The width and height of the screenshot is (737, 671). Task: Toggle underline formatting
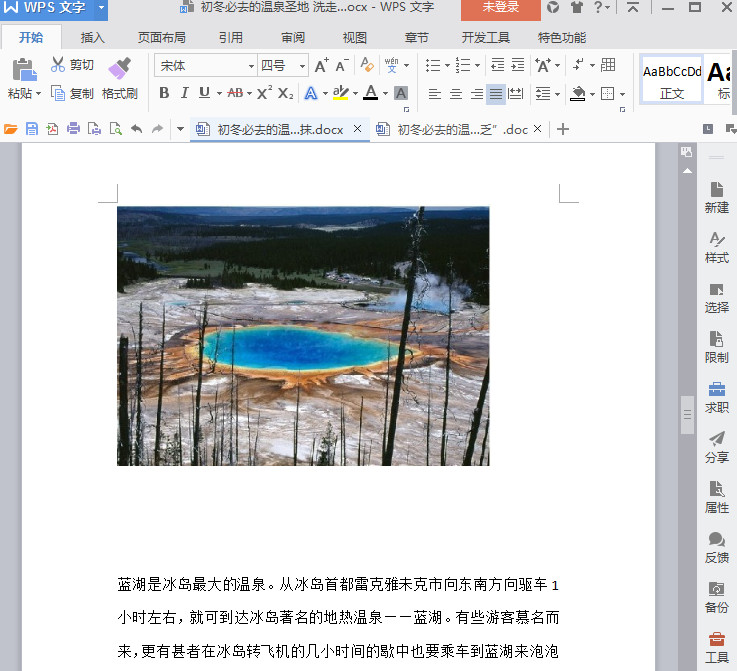tap(204, 93)
